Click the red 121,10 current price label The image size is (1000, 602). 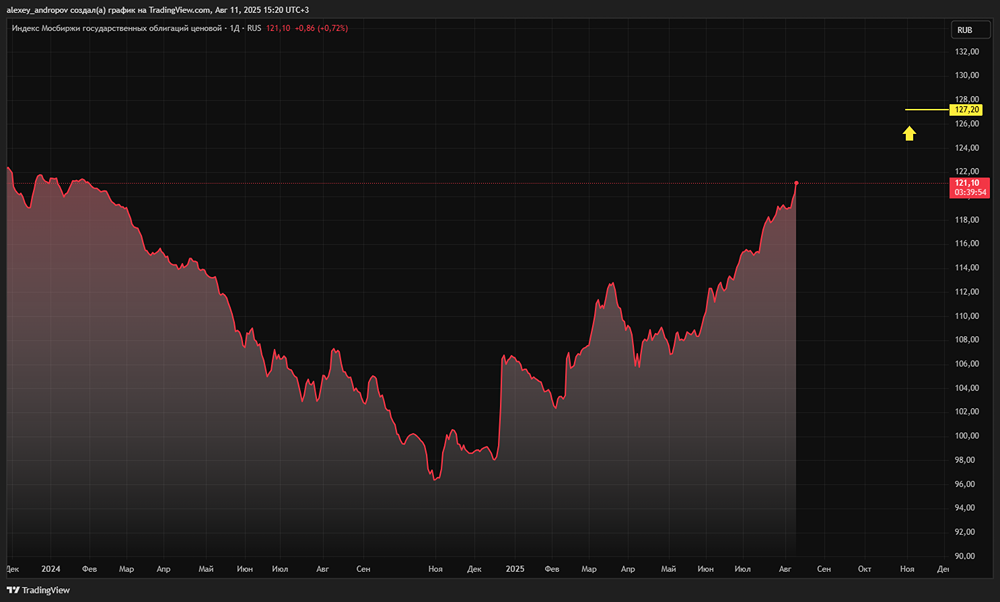(968, 183)
